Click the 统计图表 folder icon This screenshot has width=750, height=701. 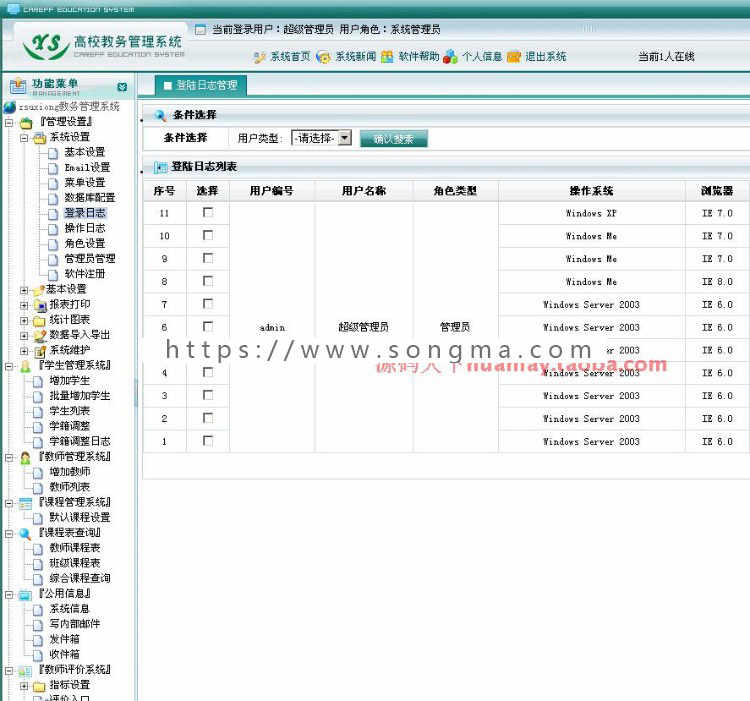click(39, 320)
